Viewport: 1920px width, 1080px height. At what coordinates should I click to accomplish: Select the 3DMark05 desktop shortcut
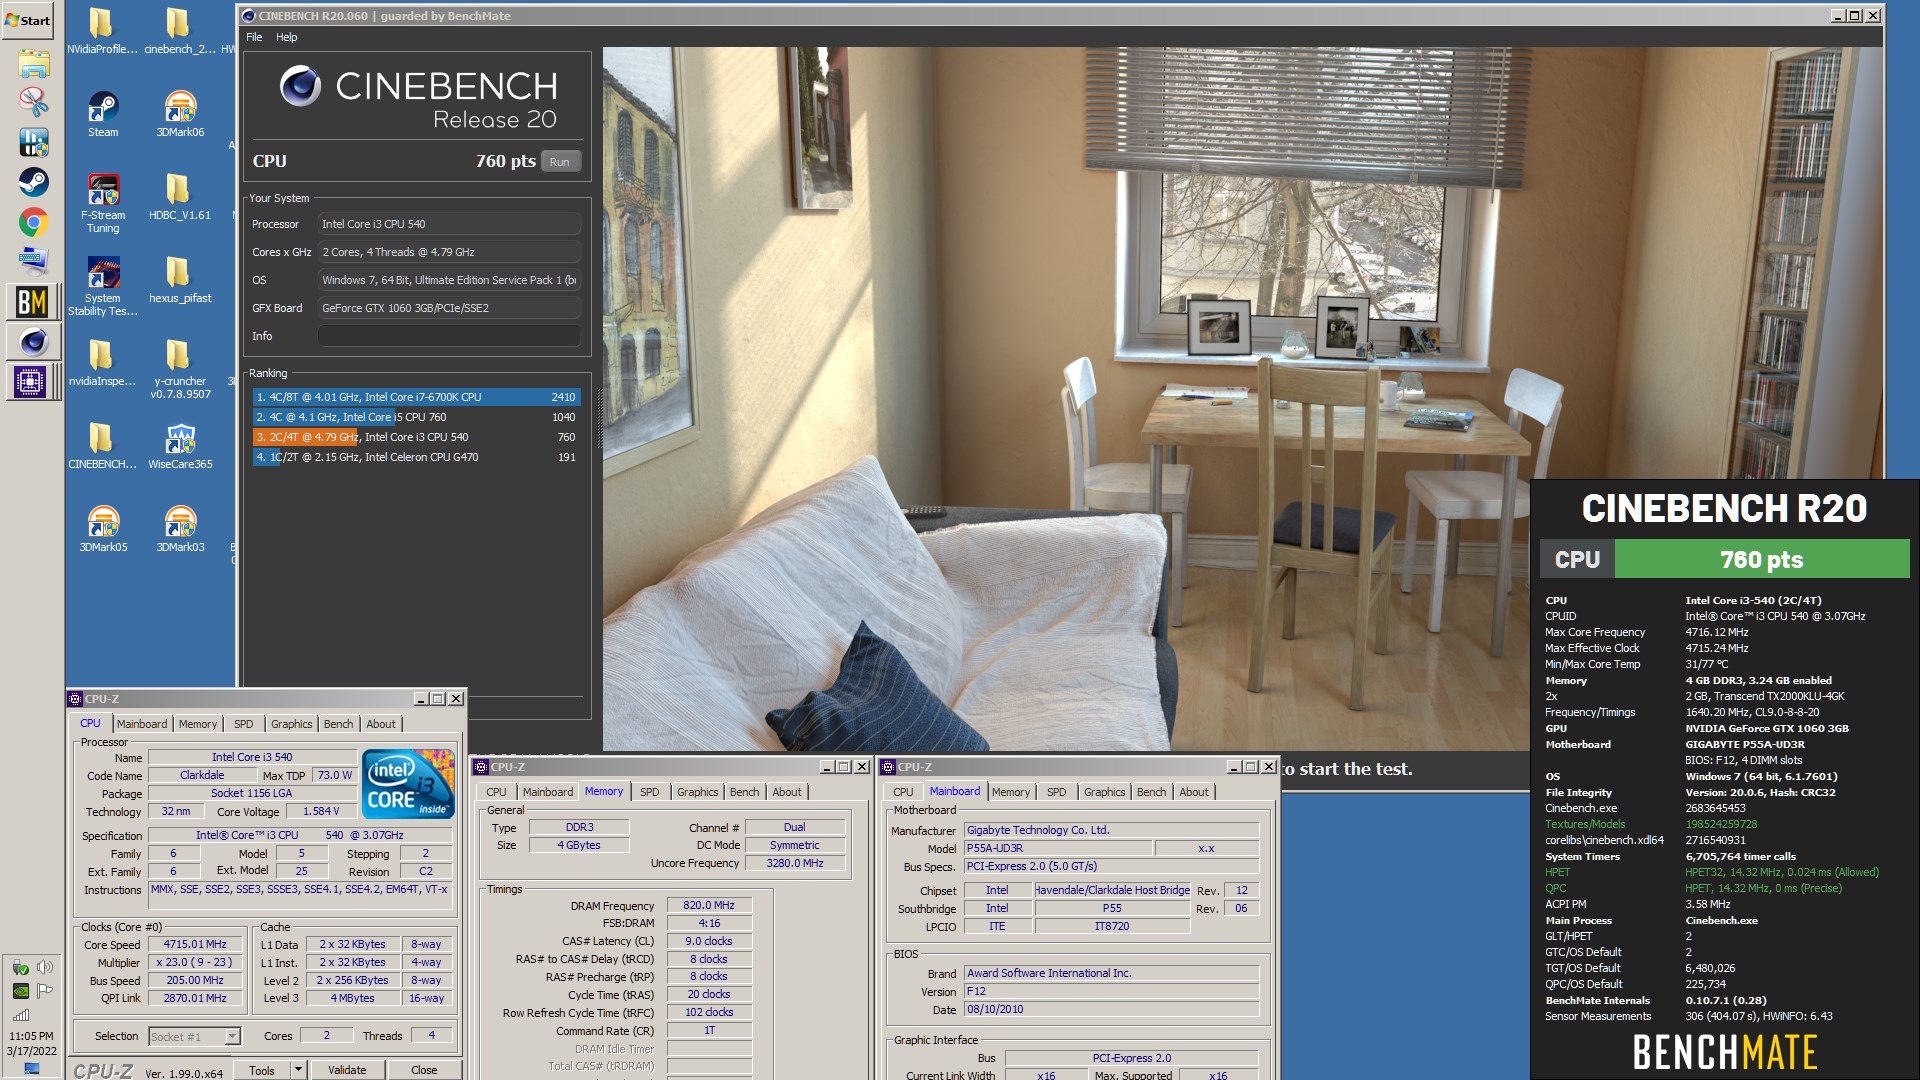102,529
